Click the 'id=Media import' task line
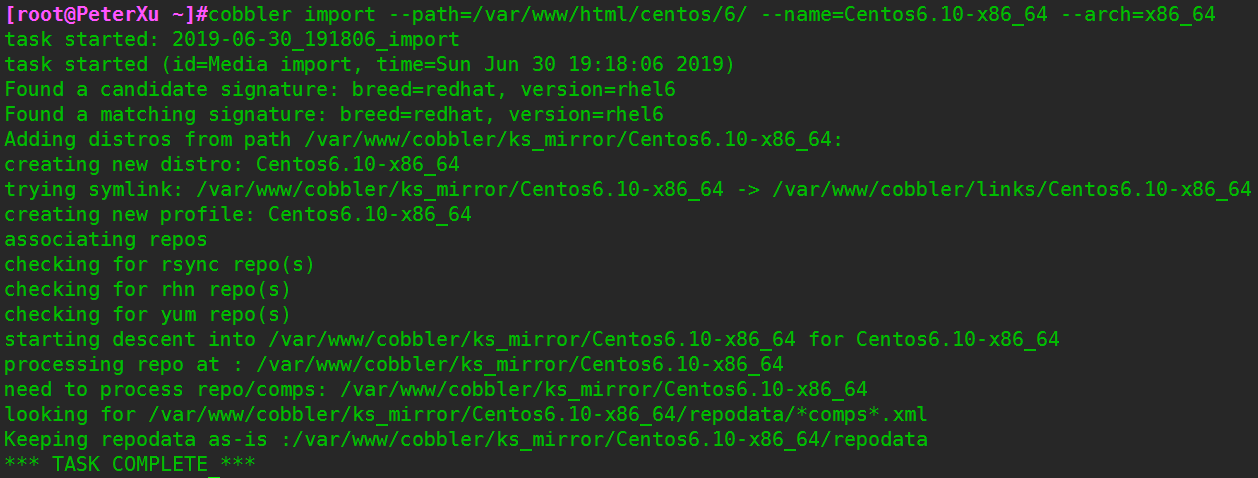 tap(369, 64)
